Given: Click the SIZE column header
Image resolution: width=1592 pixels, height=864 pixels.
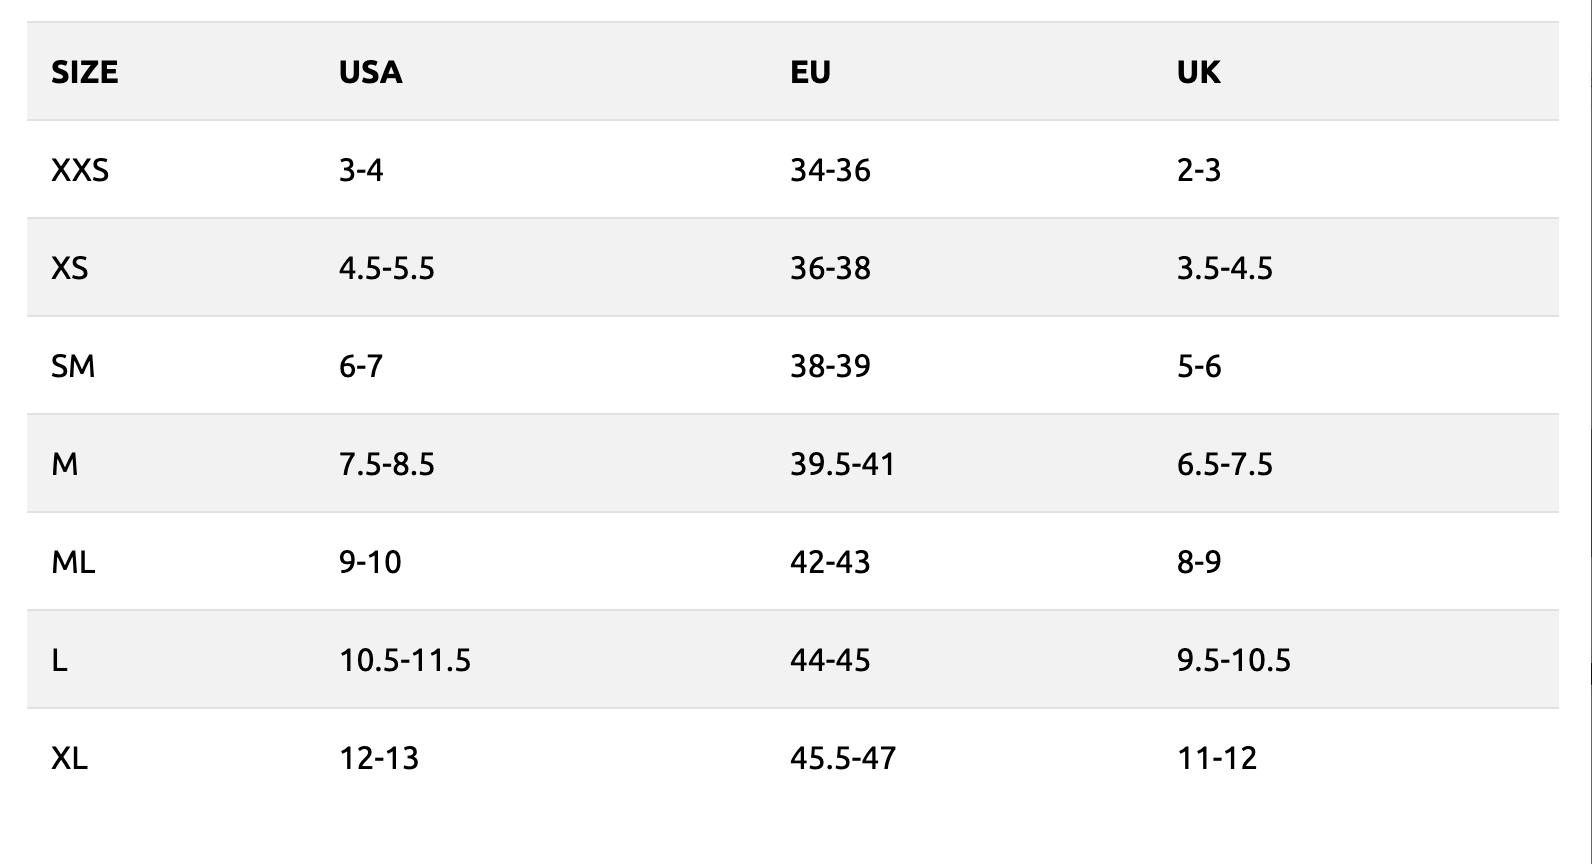Looking at the screenshot, I should pyautogui.click(x=84, y=72).
